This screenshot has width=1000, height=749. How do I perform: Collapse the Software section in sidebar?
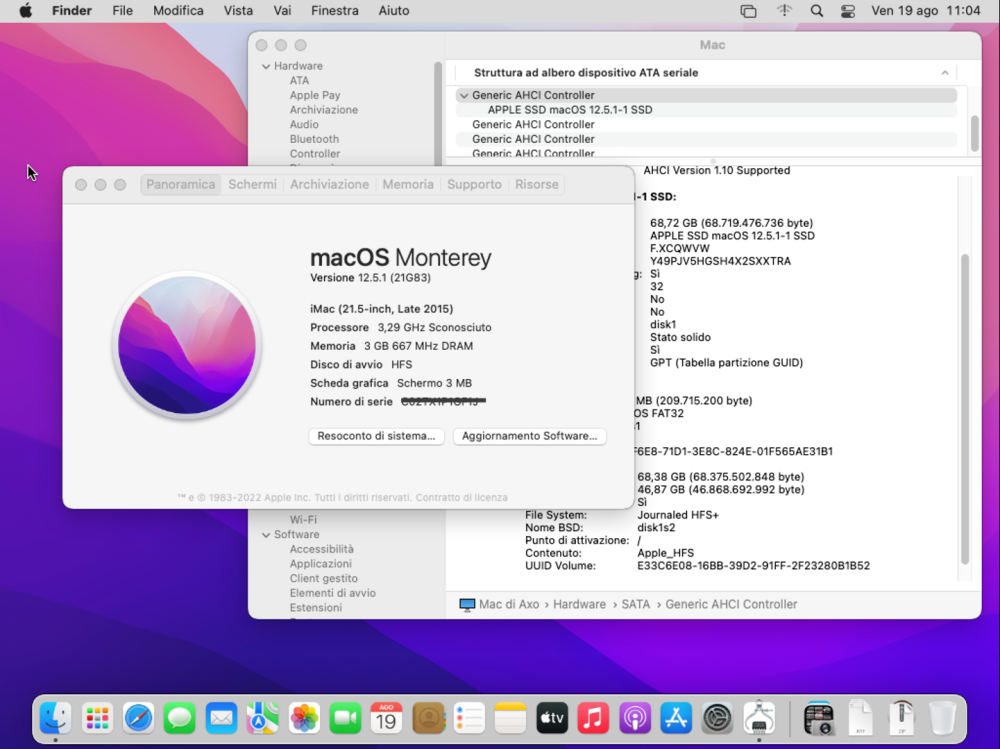tap(266, 535)
